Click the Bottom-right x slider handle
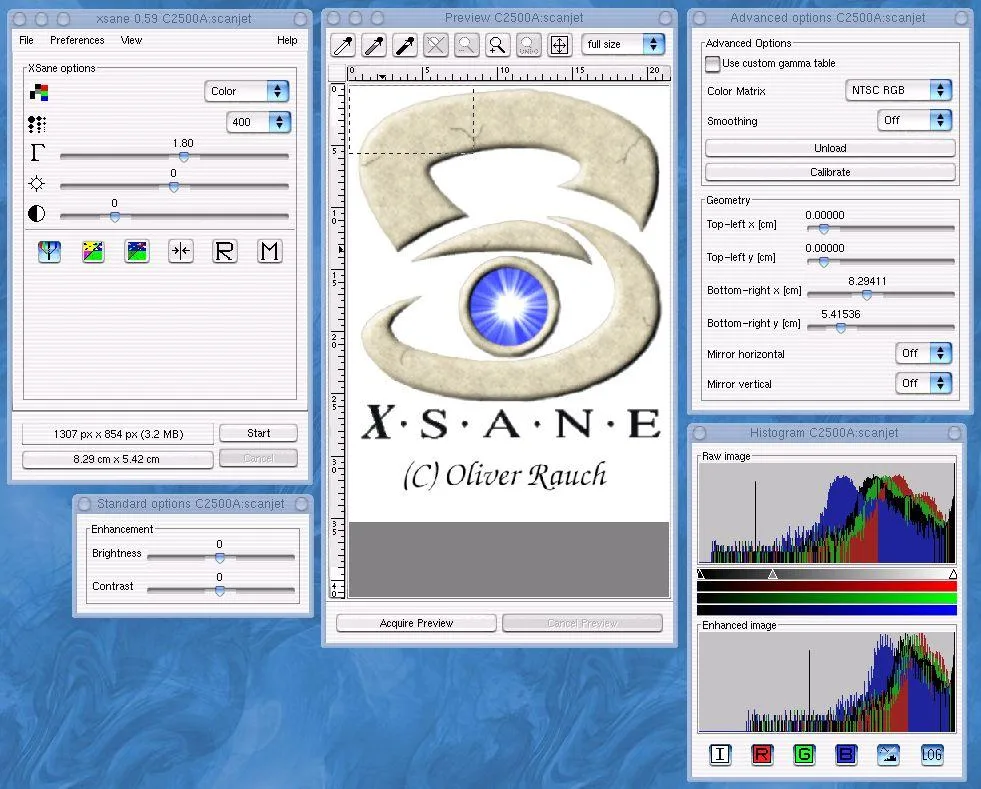Image resolution: width=981 pixels, height=789 pixels. (867, 295)
